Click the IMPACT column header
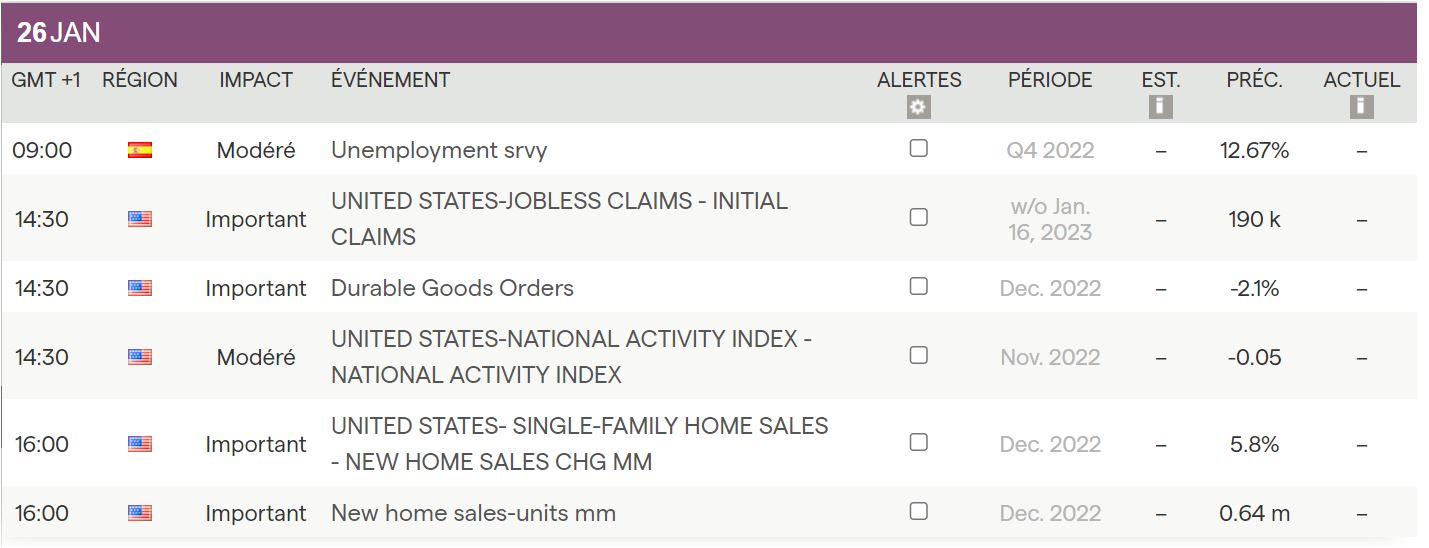Image resolution: width=1429 pixels, height=548 pixels. click(x=256, y=80)
